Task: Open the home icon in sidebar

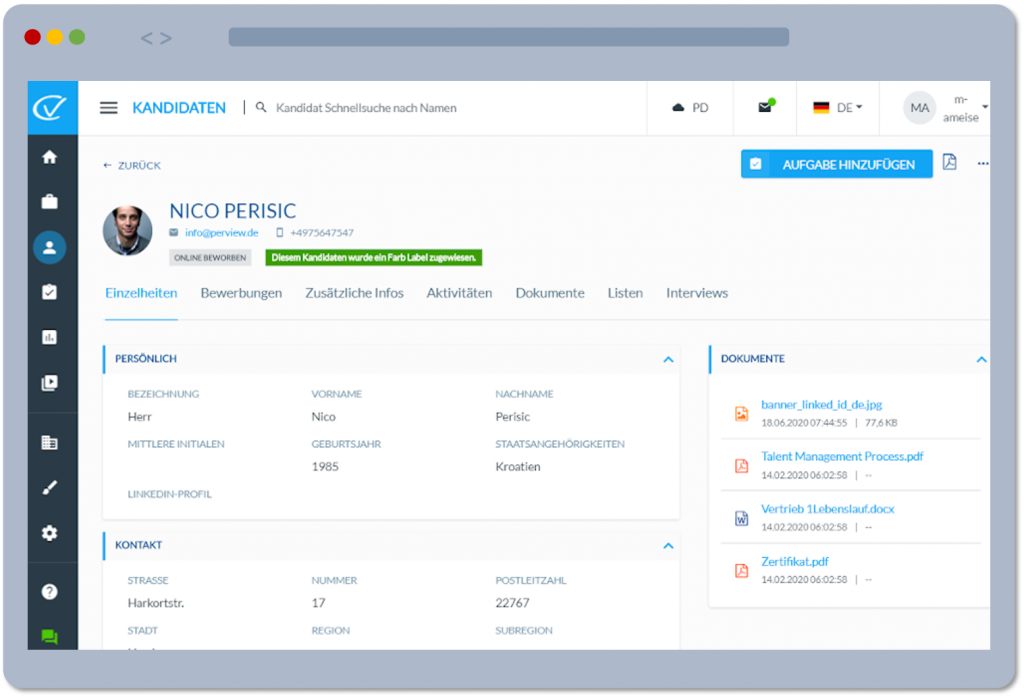Action: [x=49, y=157]
